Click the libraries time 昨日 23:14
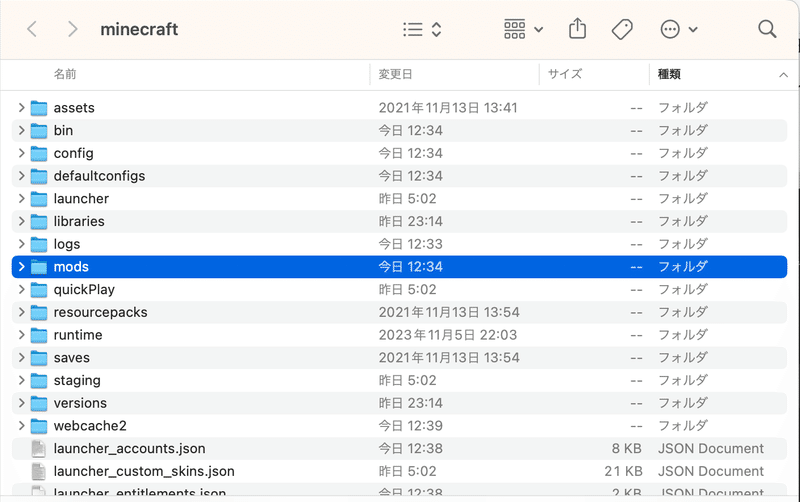Viewport: 800px width, 502px height. click(410, 221)
